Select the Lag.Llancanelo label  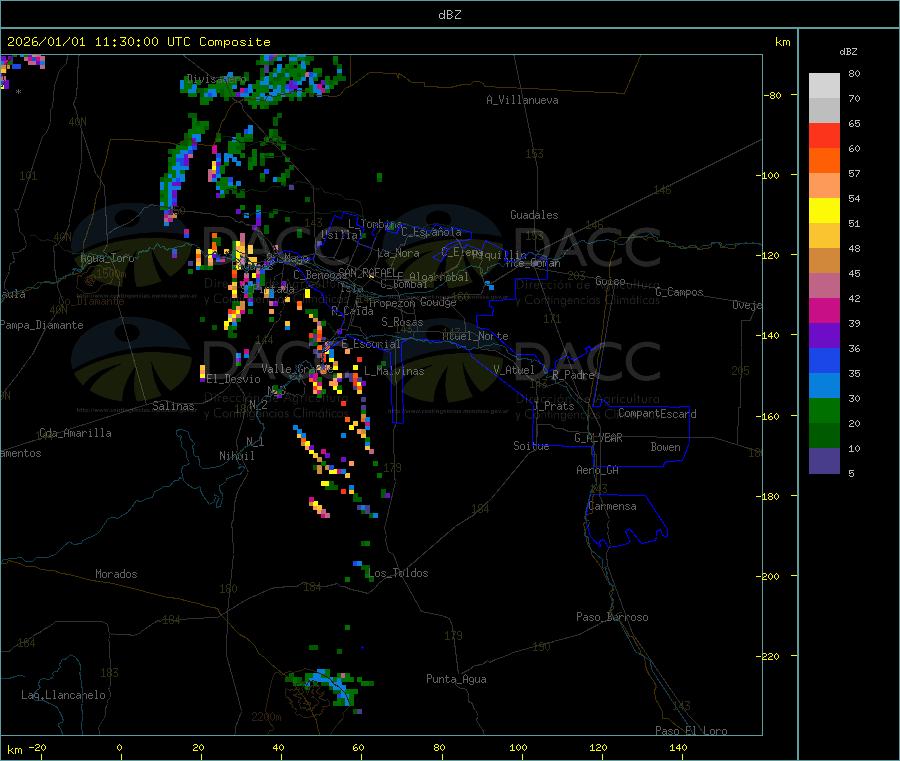63,695
